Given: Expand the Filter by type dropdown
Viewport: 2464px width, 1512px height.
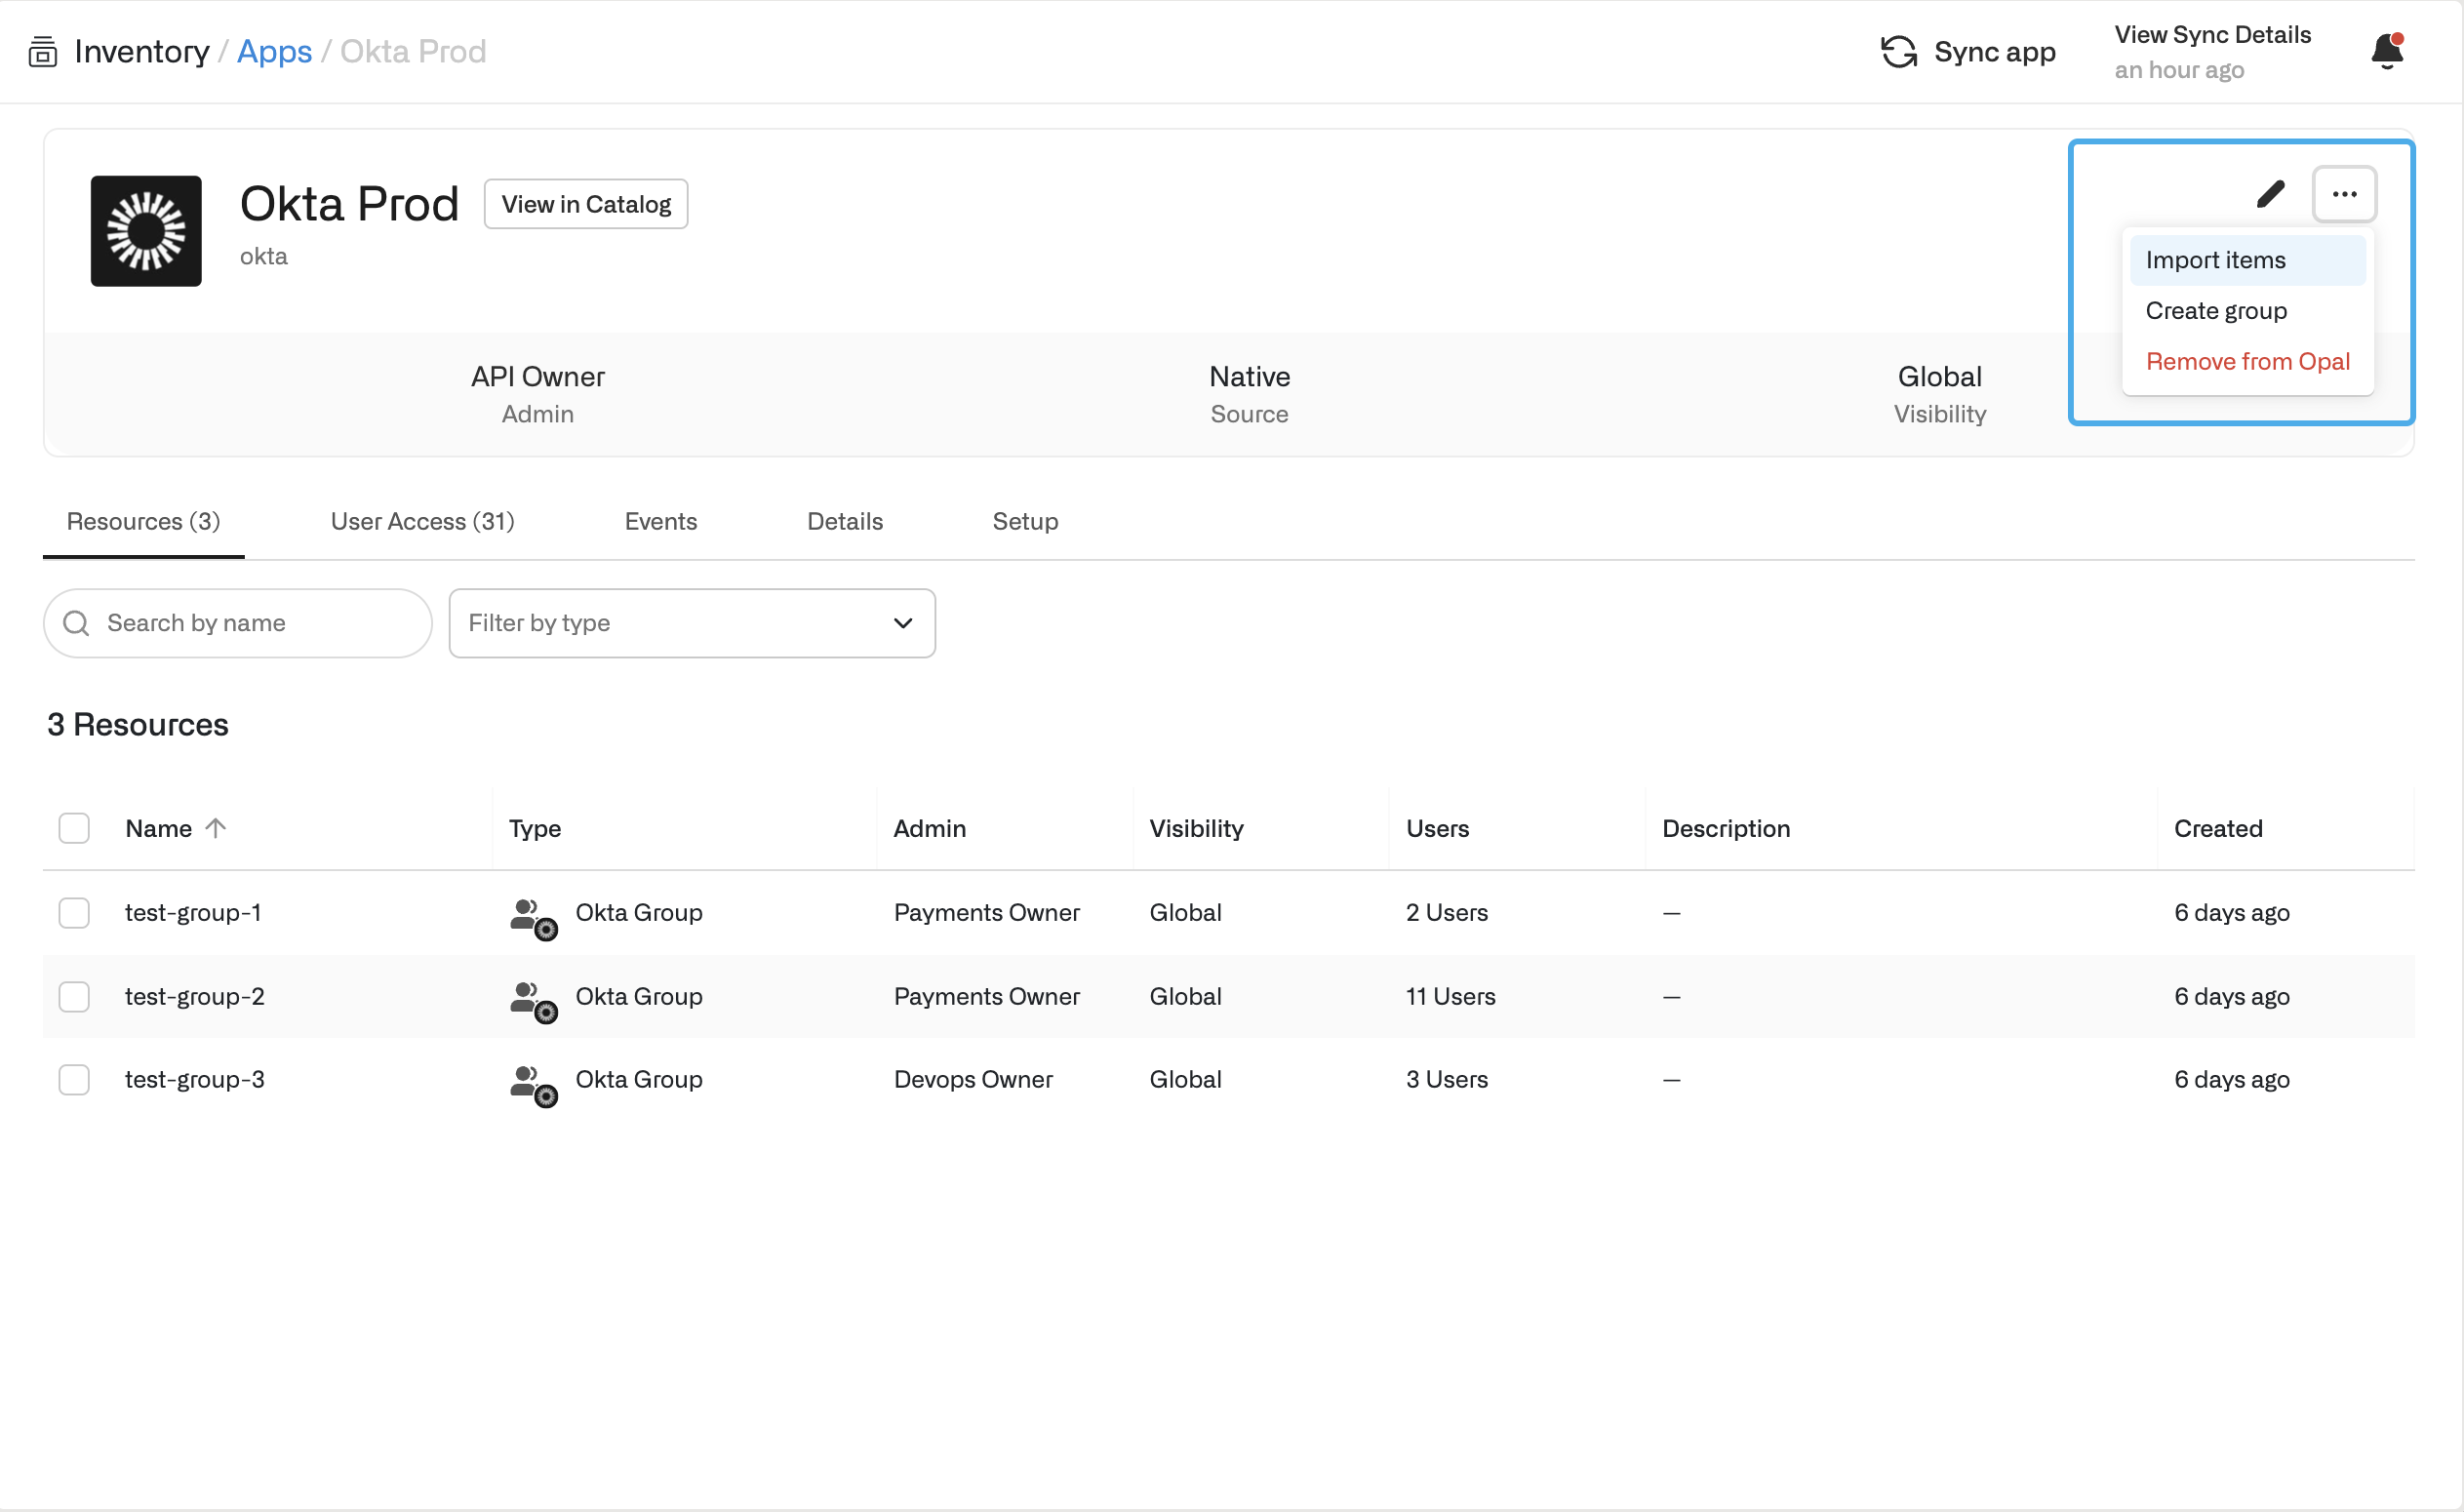Looking at the screenshot, I should (x=692, y=623).
